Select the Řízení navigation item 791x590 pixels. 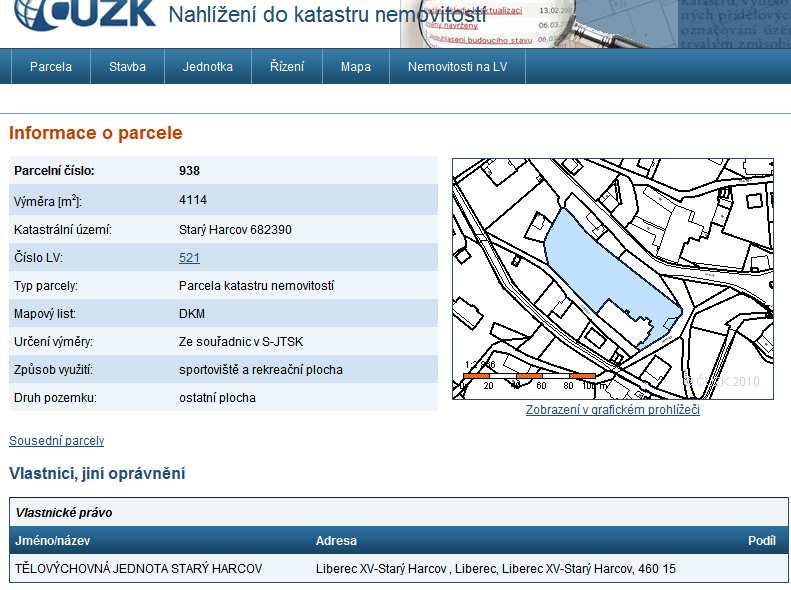pyautogui.click(x=287, y=67)
